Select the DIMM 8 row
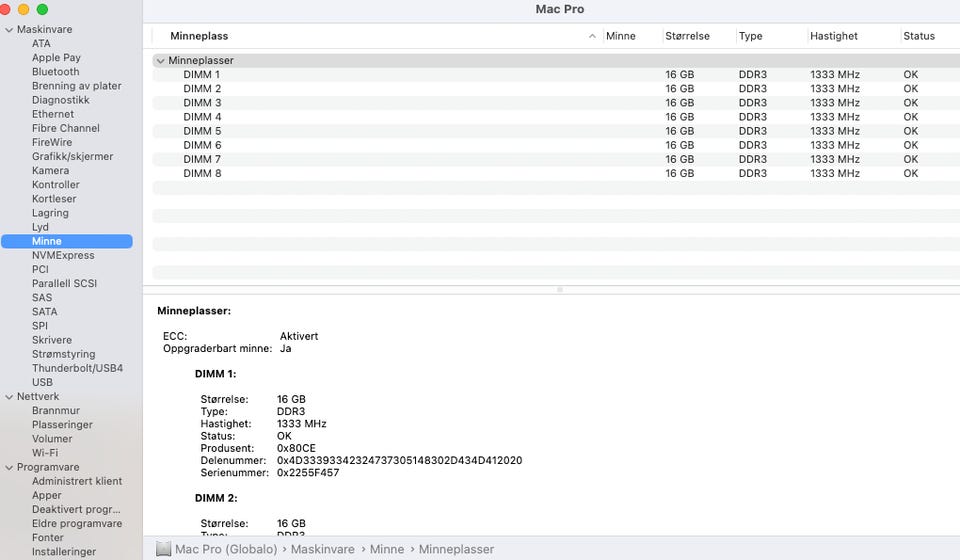 coord(556,173)
